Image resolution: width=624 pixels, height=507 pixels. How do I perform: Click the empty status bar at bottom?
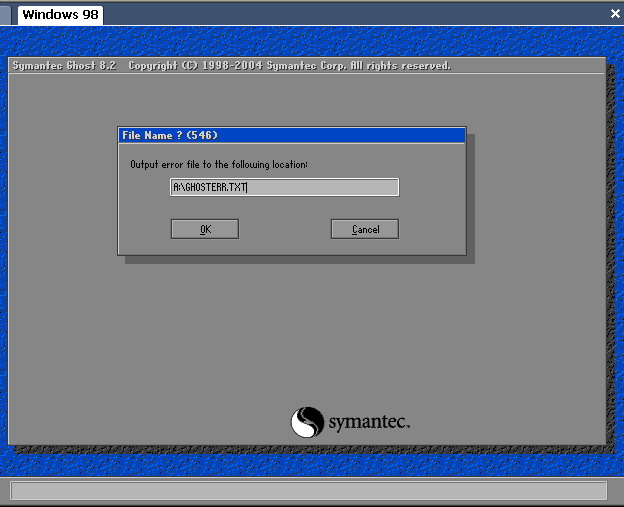(308, 490)
